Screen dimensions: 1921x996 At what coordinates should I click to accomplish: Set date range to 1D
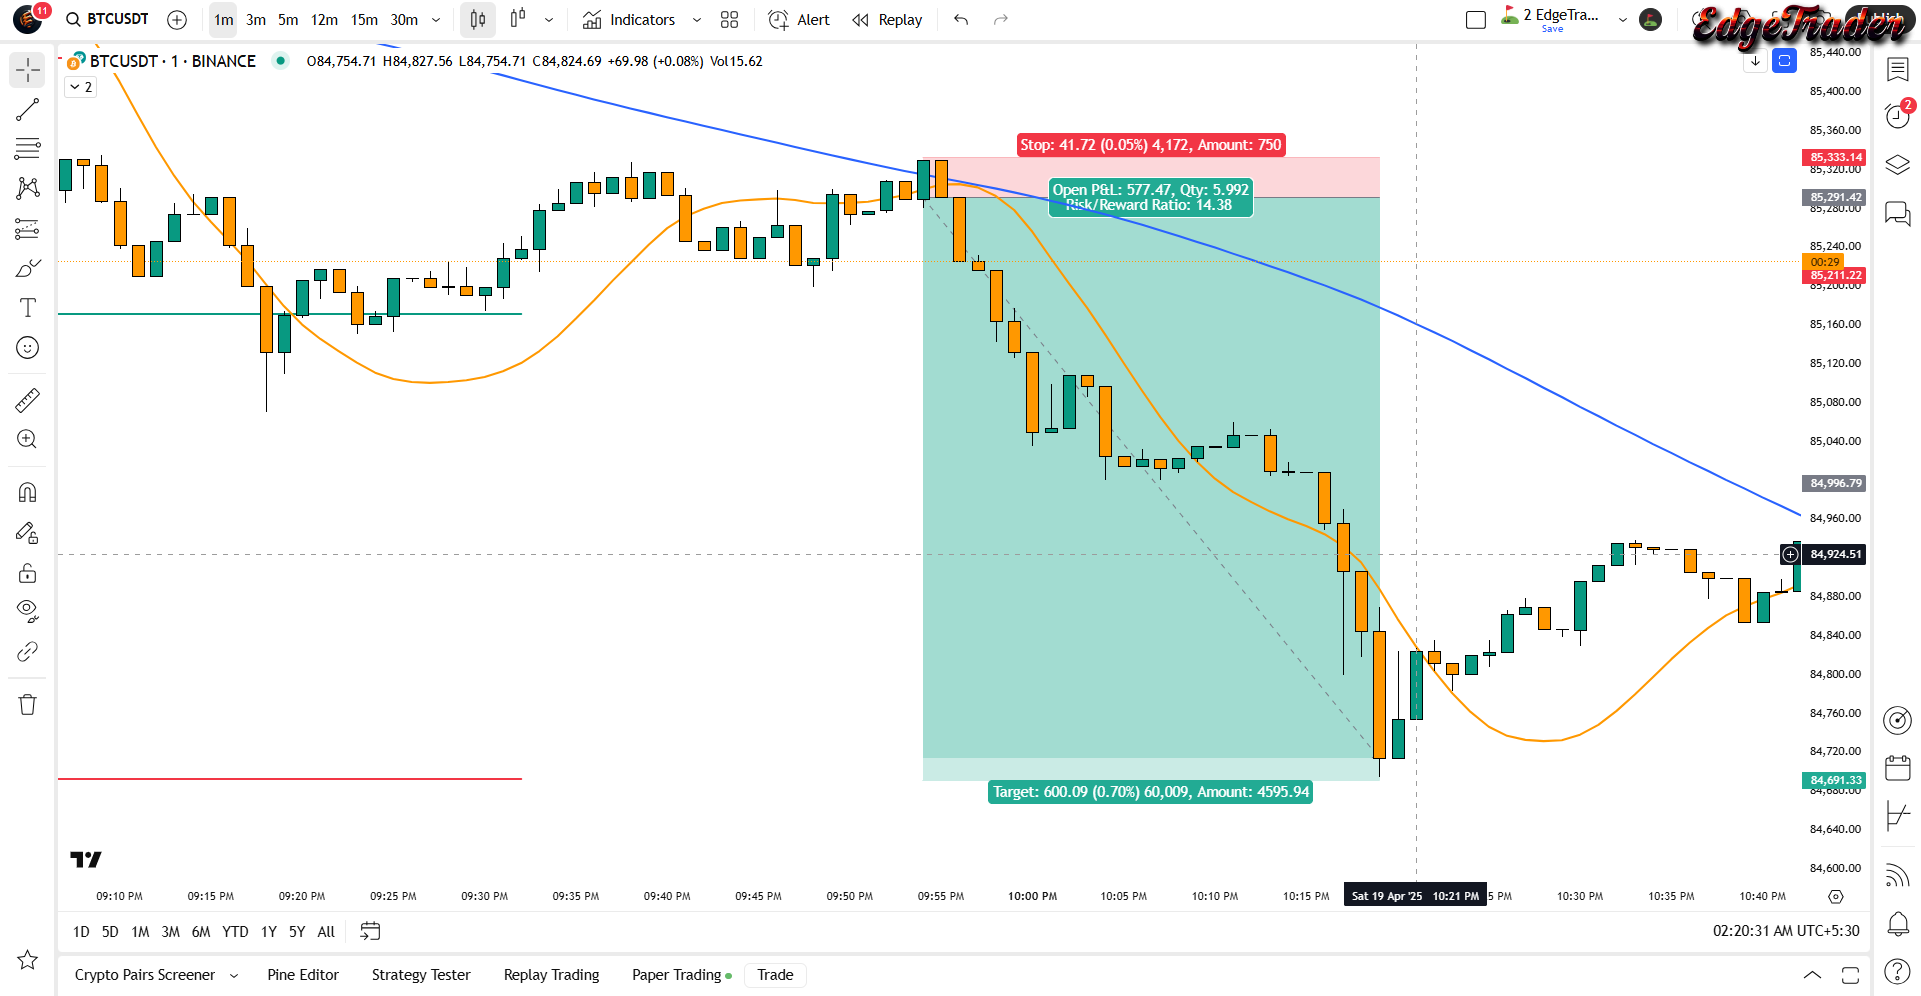81,932
